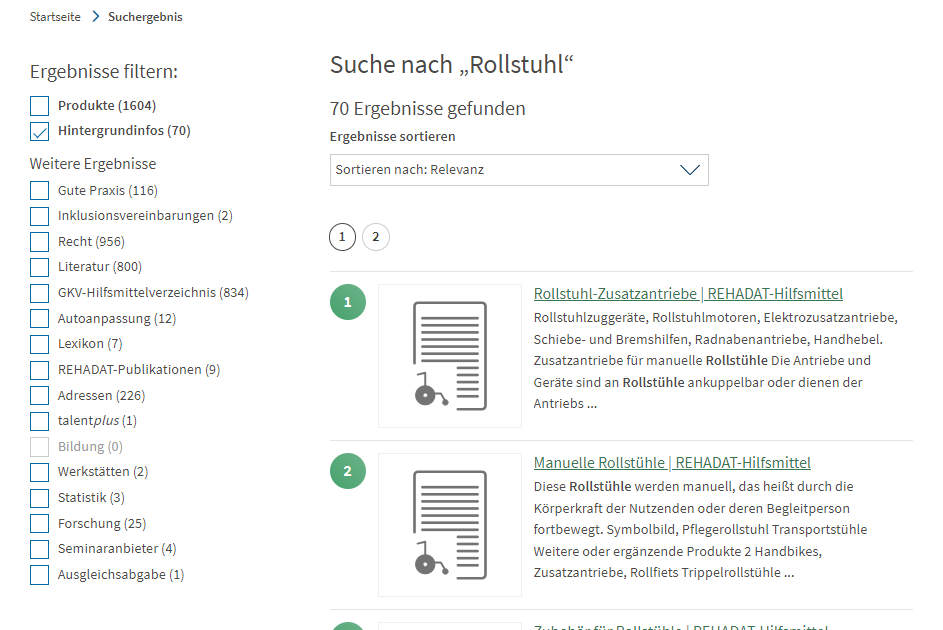
Task: Go to results page 2
Action: click(376, 237)
